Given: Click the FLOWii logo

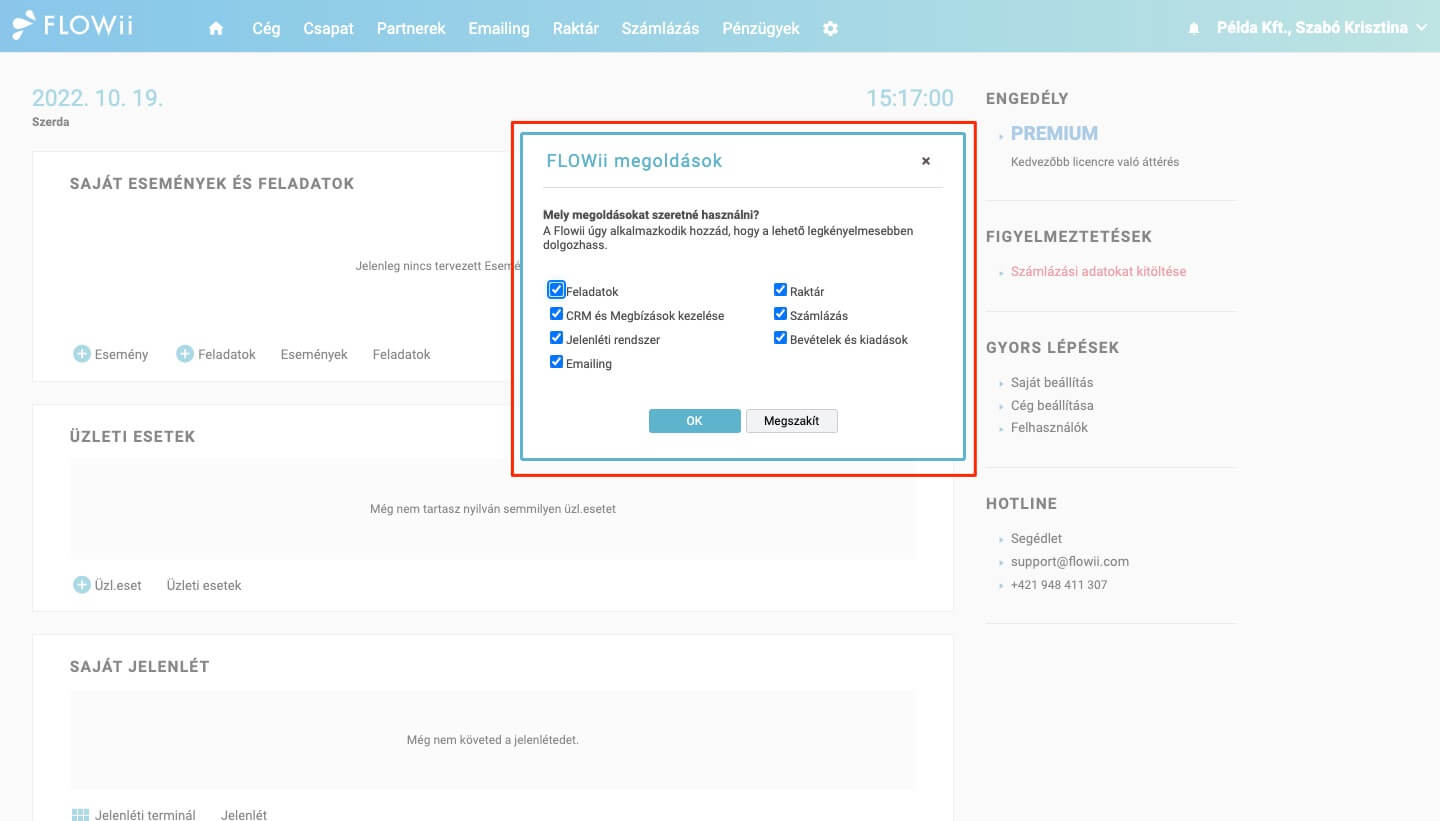Looking at the screenshot, I should 72,25.
